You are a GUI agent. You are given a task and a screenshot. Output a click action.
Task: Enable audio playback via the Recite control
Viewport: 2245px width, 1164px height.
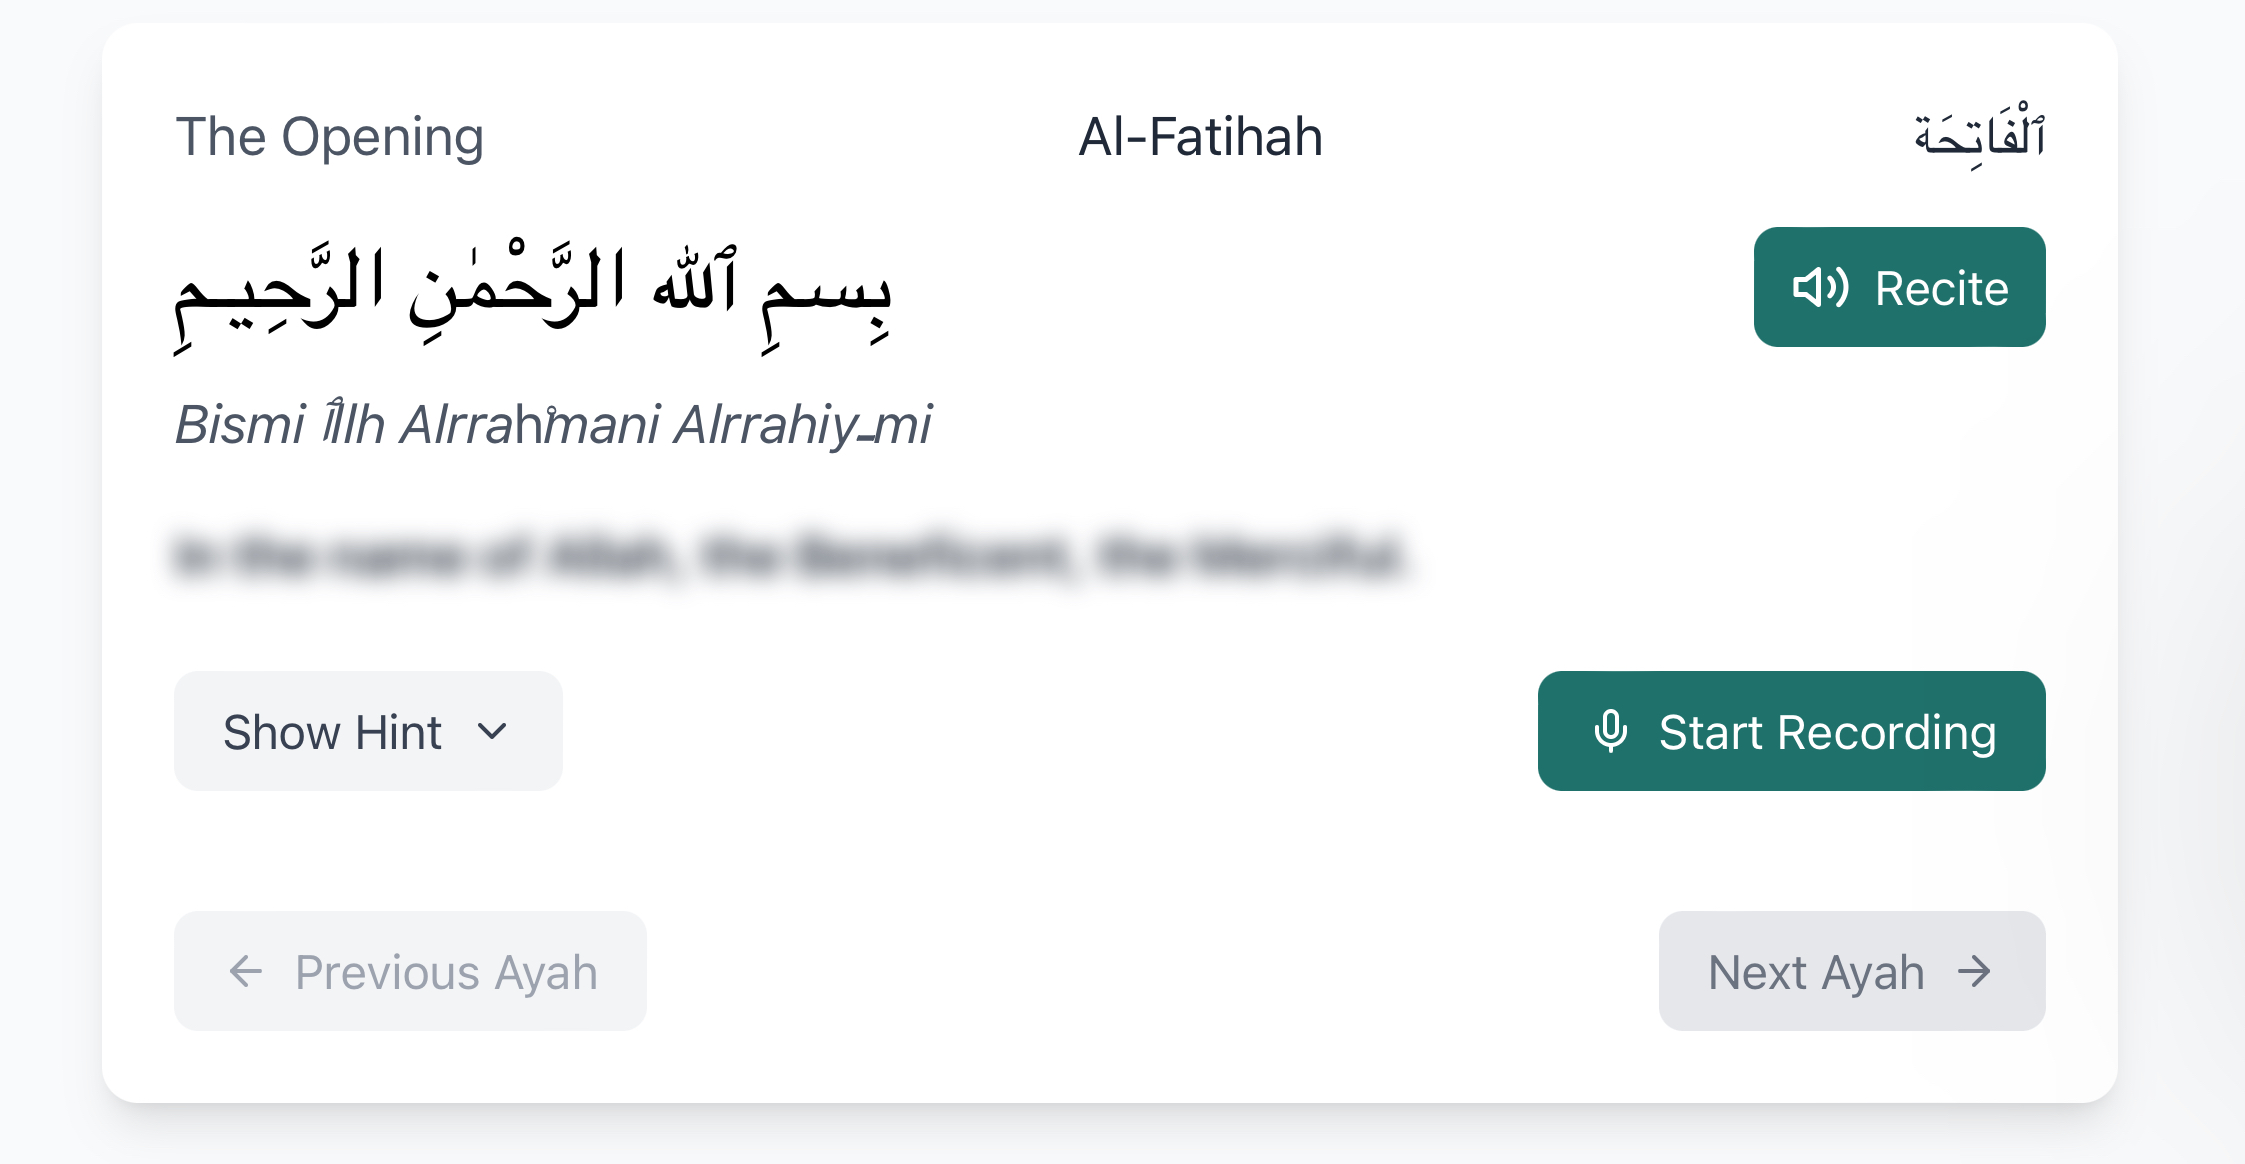(x=1899, y=288)
